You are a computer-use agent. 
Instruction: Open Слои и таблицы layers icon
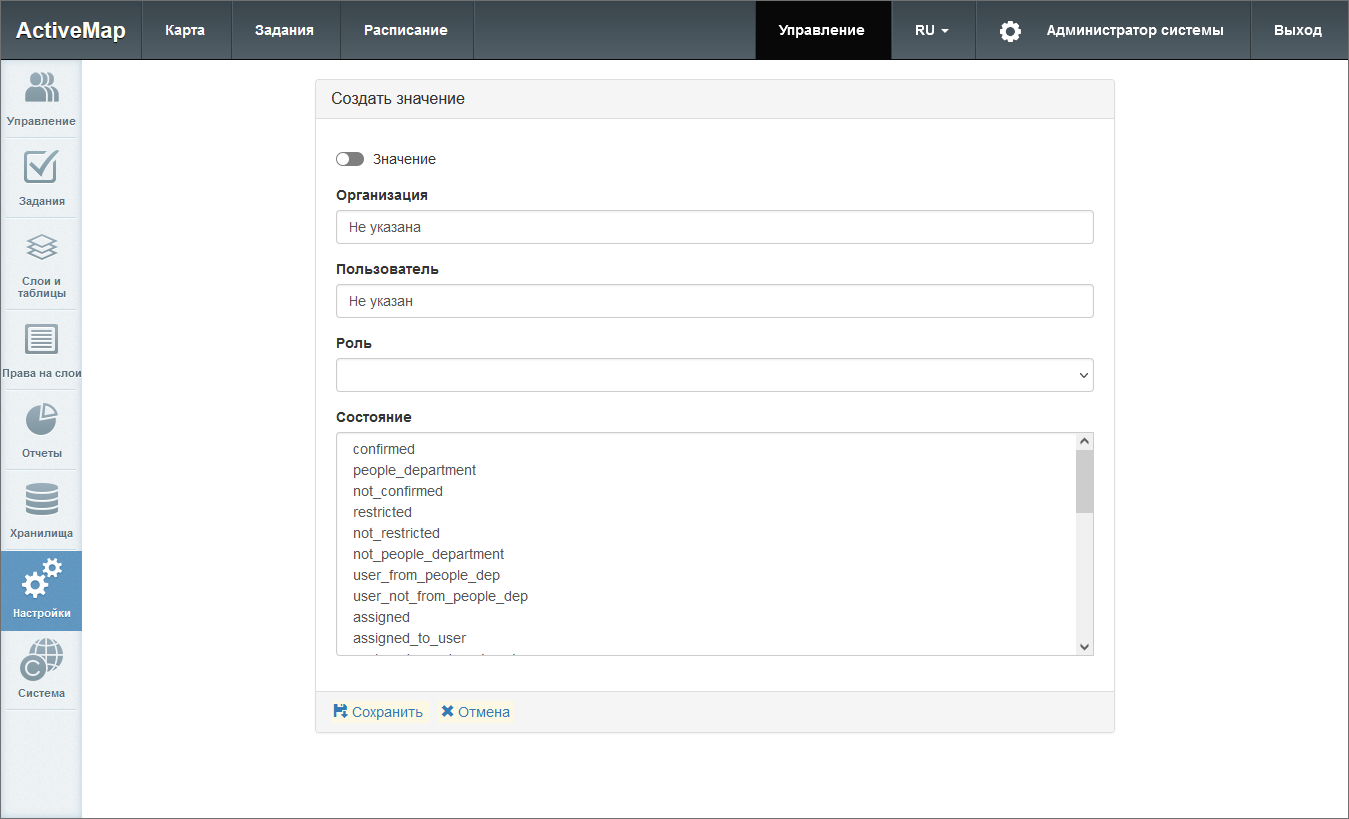(x=41, y=248)
